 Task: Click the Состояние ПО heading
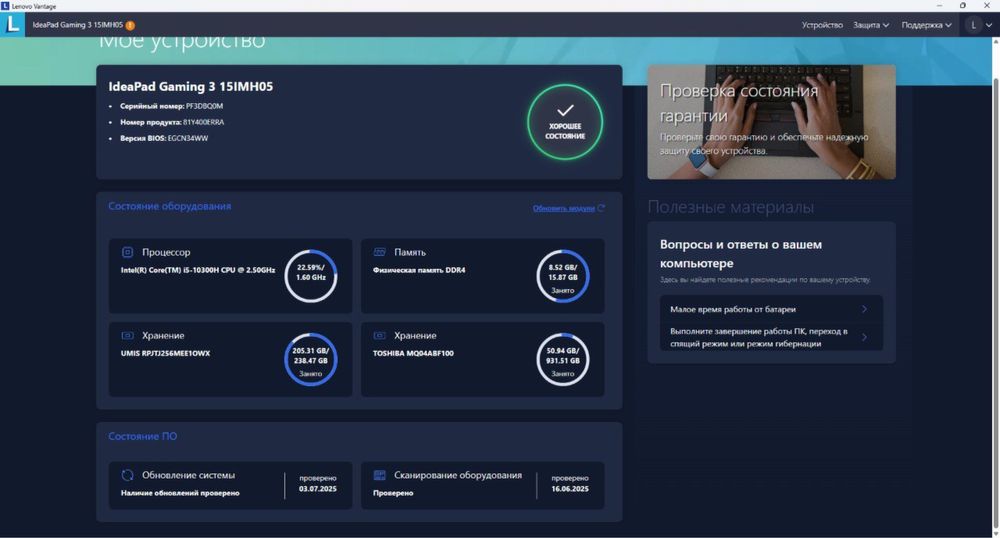143,436
